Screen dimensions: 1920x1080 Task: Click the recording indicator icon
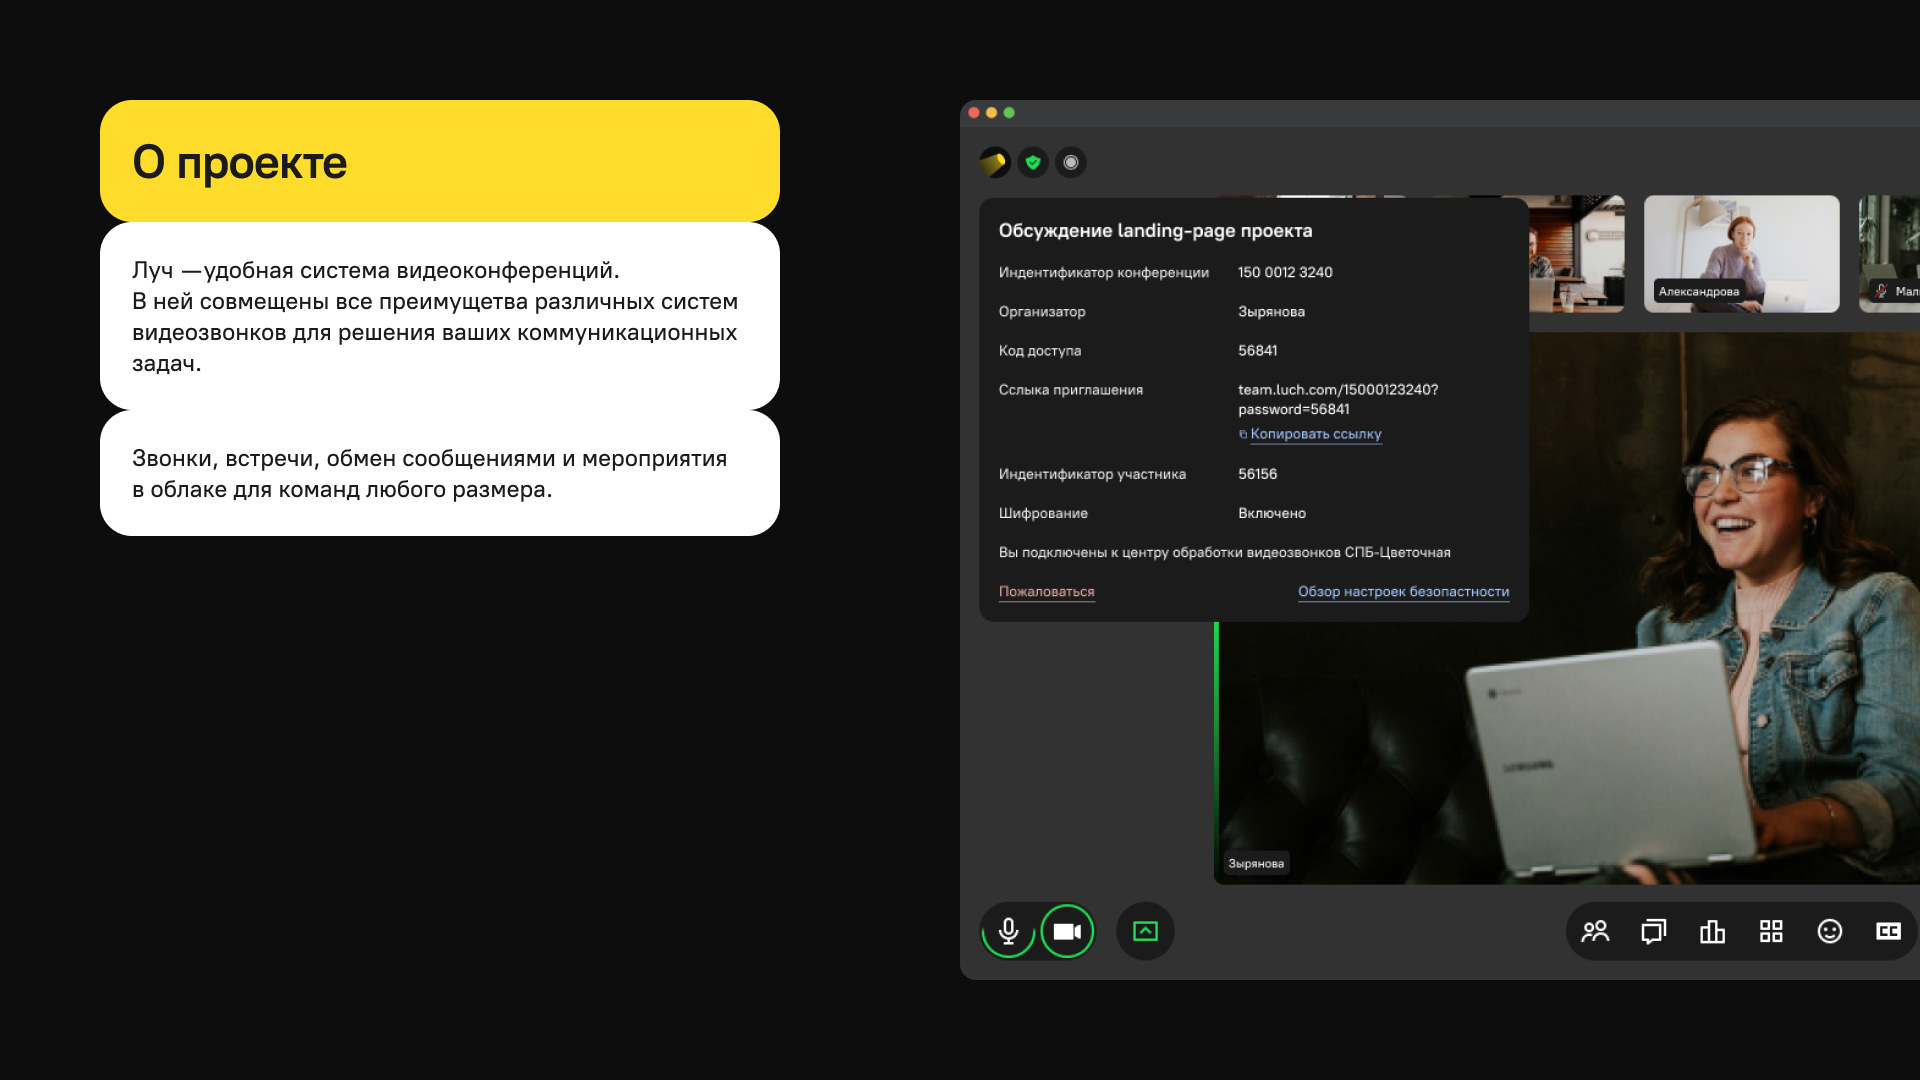(1071, 162)
